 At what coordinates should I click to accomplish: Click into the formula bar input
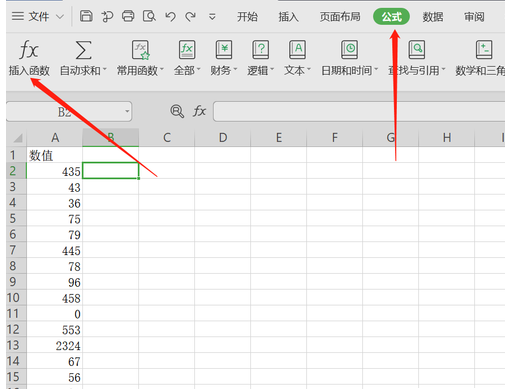coord(359,112)
